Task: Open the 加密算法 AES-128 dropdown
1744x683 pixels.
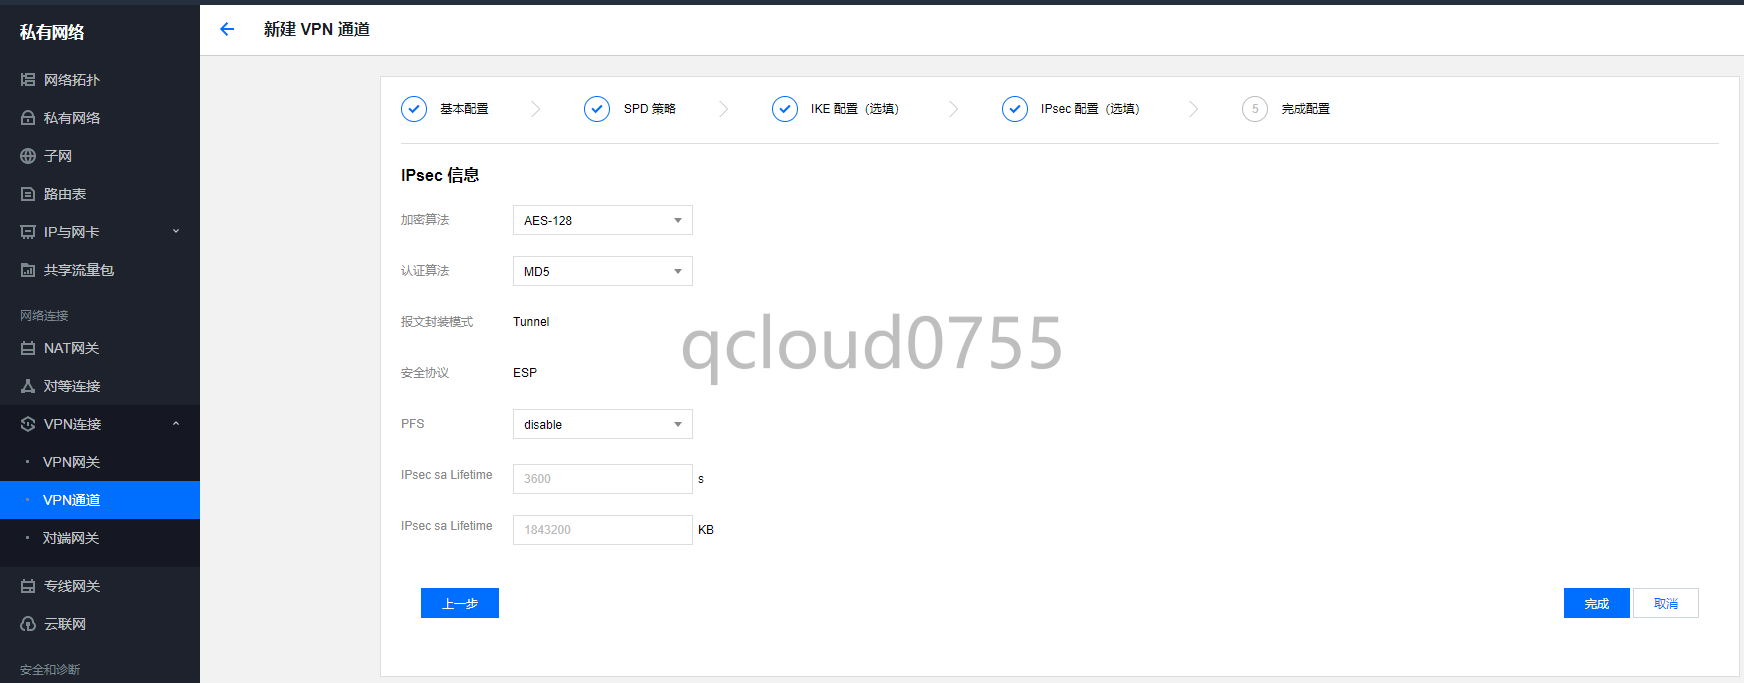Action: (602, 220)
